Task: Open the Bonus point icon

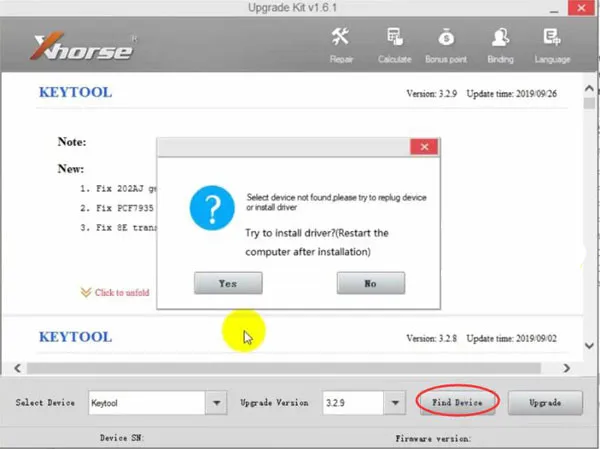Action: (446, 45)
